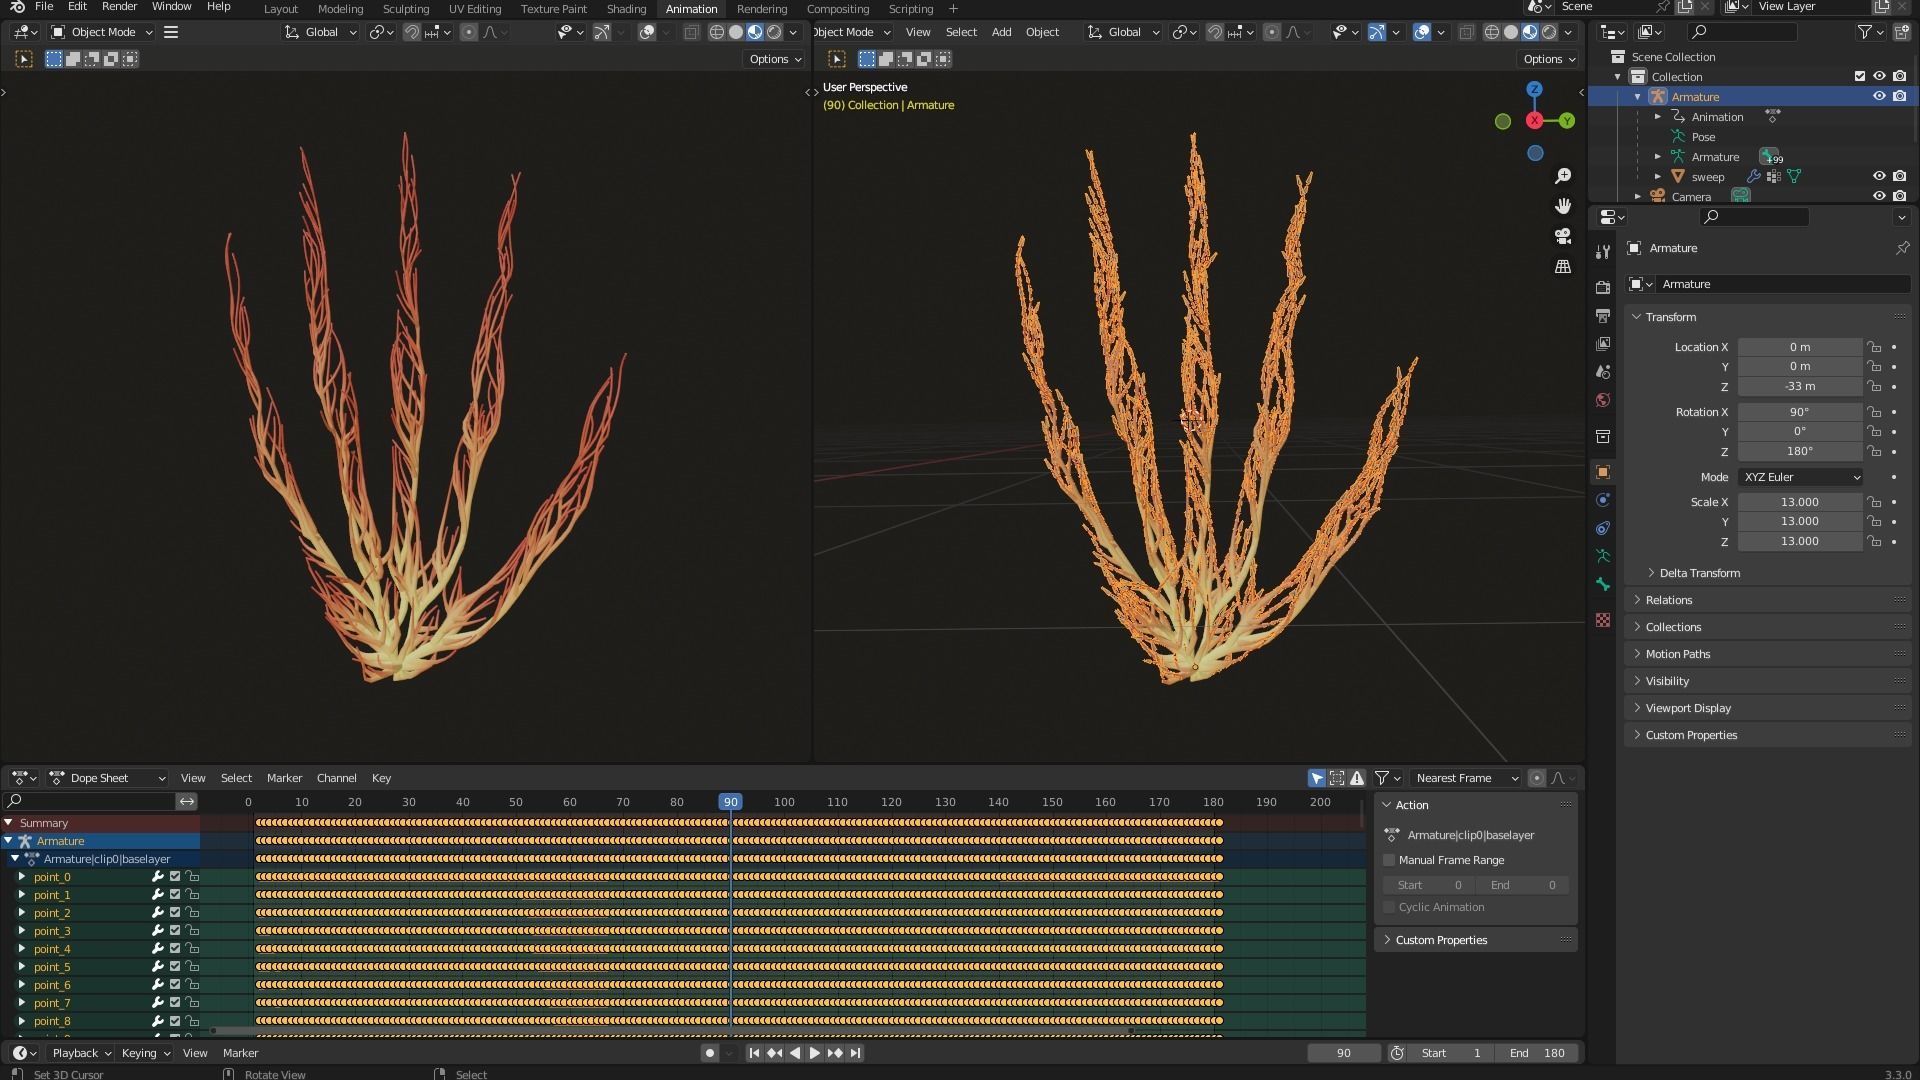
Task: Open Nearest Frame snapping dropdown
Action: point(1465,778)
